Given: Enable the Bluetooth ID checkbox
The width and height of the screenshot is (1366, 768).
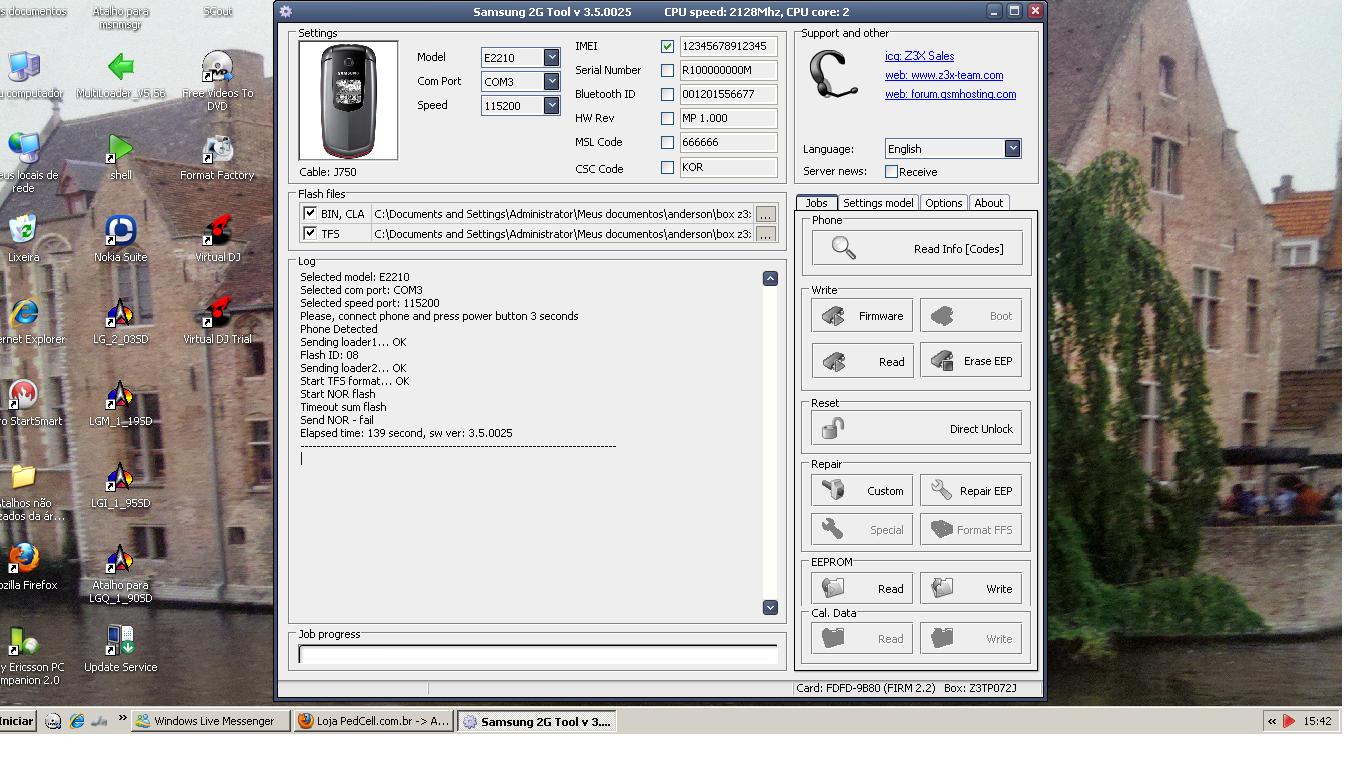Looking at the screenshot, I should (667, 94).
